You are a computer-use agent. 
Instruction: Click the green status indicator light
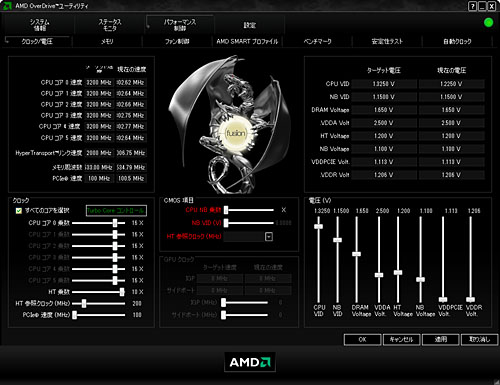488,23
